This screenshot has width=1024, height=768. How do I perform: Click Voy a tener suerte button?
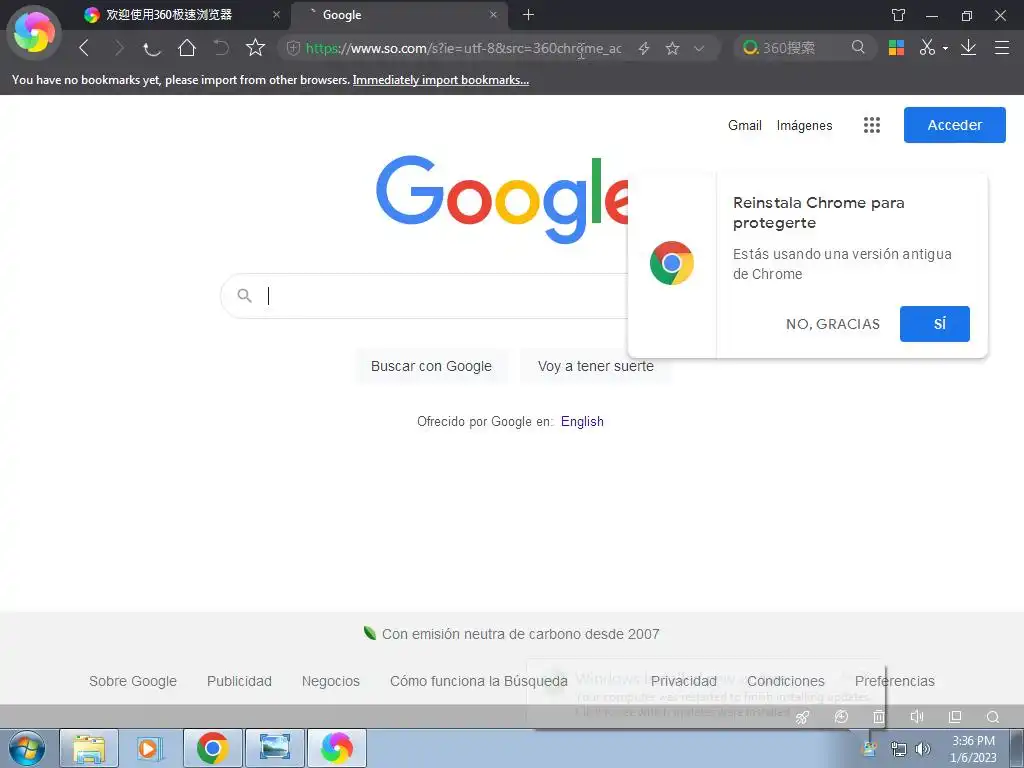596,366
